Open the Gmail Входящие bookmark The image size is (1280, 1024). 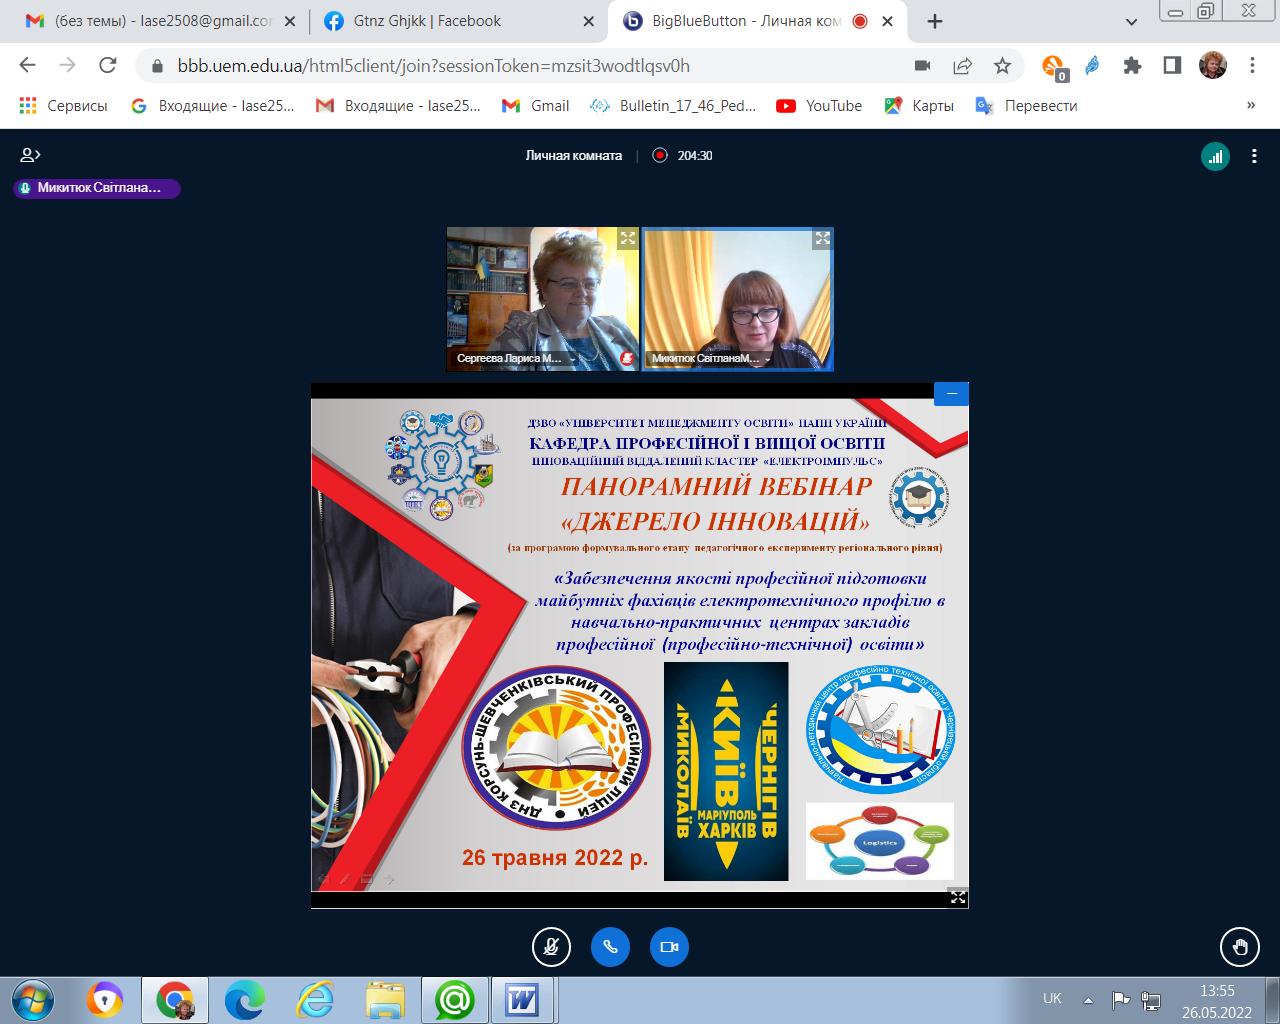[398, 105]
